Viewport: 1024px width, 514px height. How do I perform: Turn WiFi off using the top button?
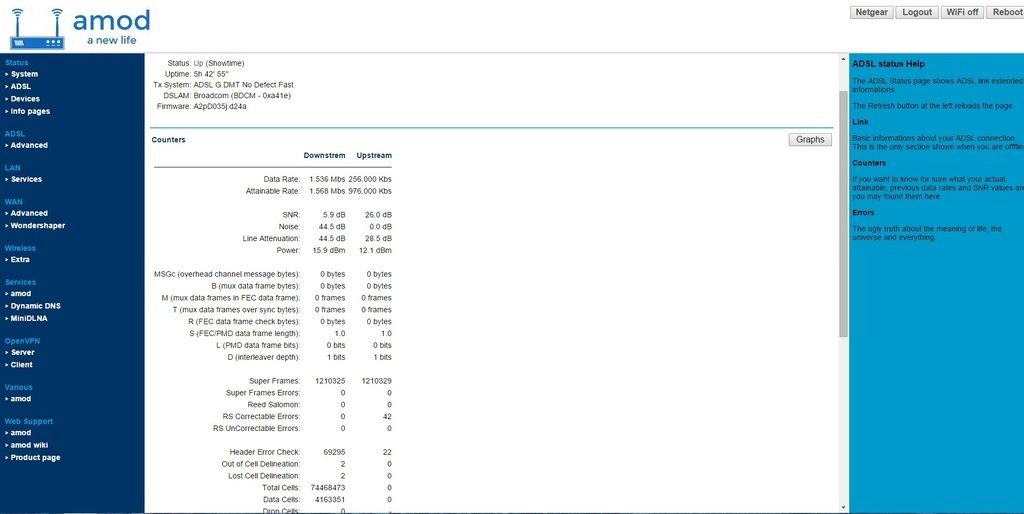click(x=961, y=12)
